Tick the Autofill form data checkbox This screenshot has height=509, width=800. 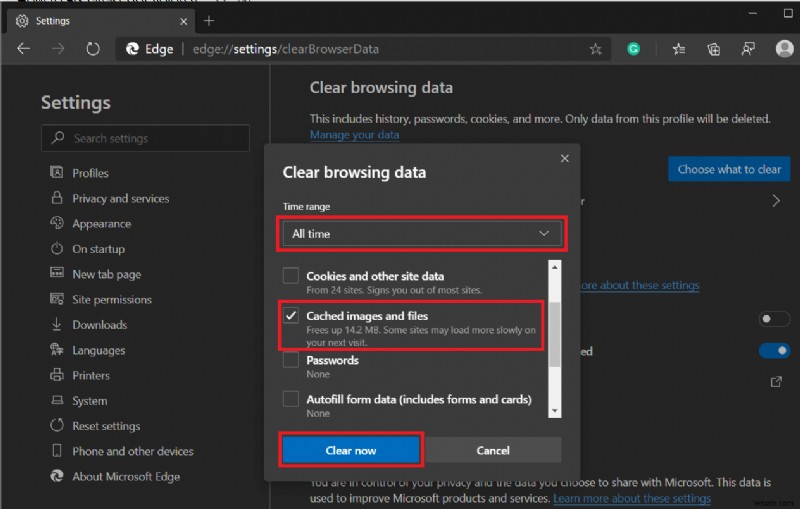pyautogui.click(x=291, y=399)
